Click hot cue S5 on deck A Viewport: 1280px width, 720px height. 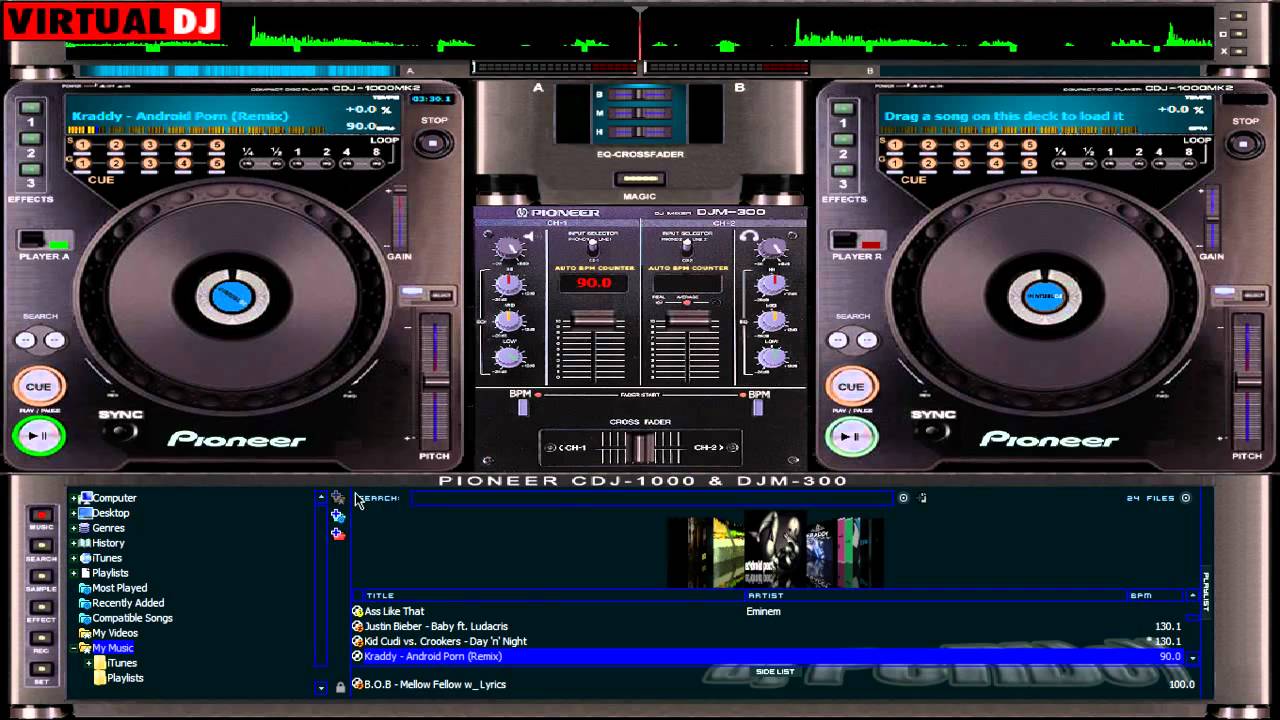click(x=217, y=146)
